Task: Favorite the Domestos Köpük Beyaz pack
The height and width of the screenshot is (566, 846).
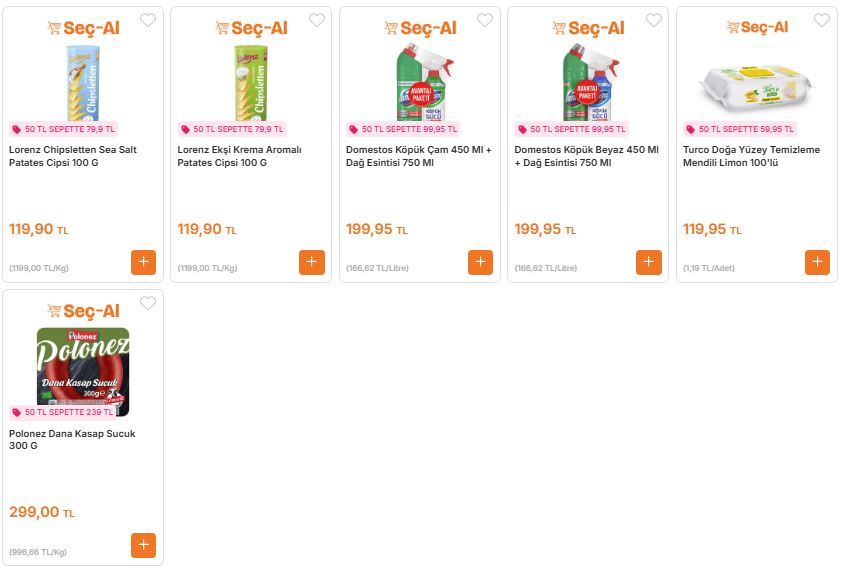Action: pyautogui.click(x=654, y=20)
